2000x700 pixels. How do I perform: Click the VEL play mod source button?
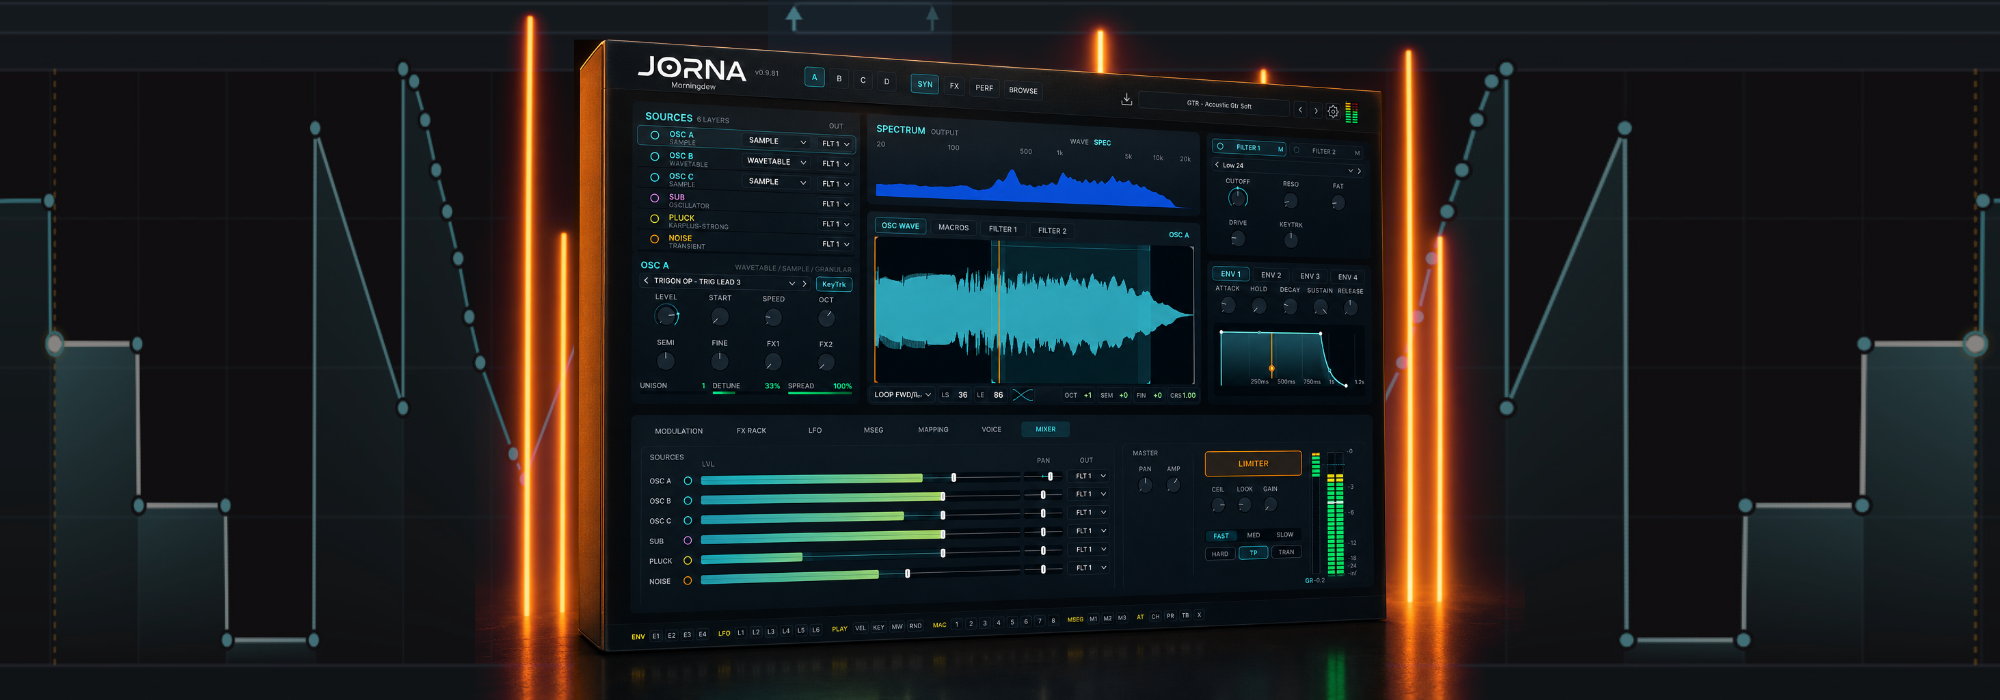click(x=860, y=628)
